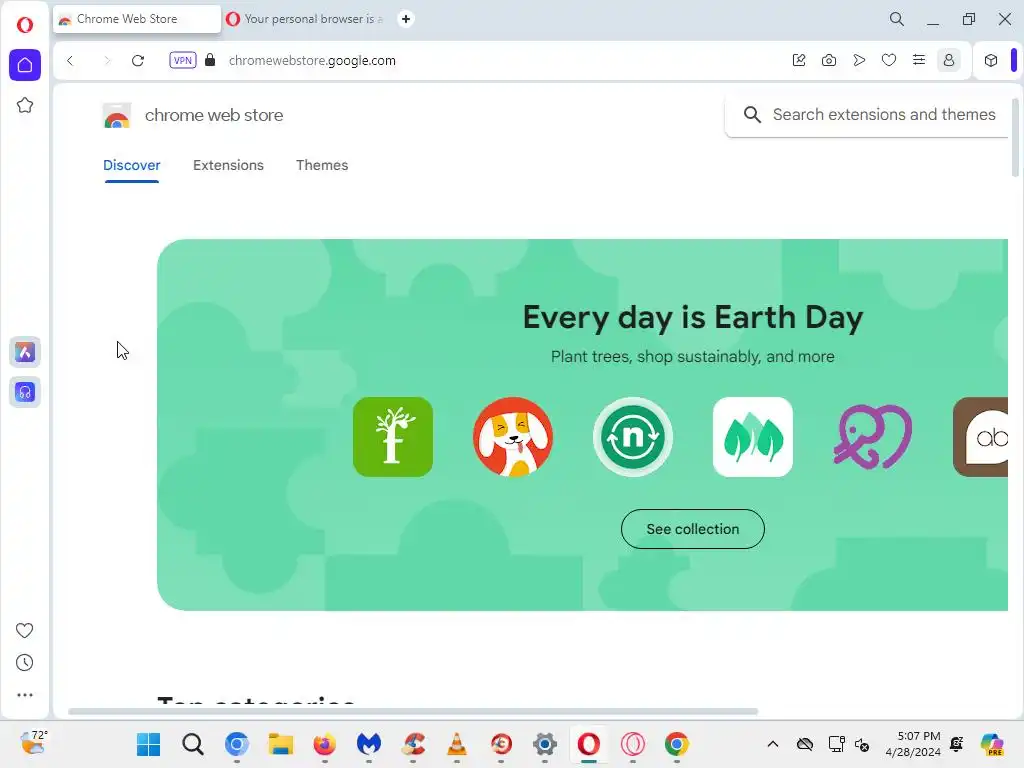
Task: Click Search extensions and themes field
Action: coord(867,114)
